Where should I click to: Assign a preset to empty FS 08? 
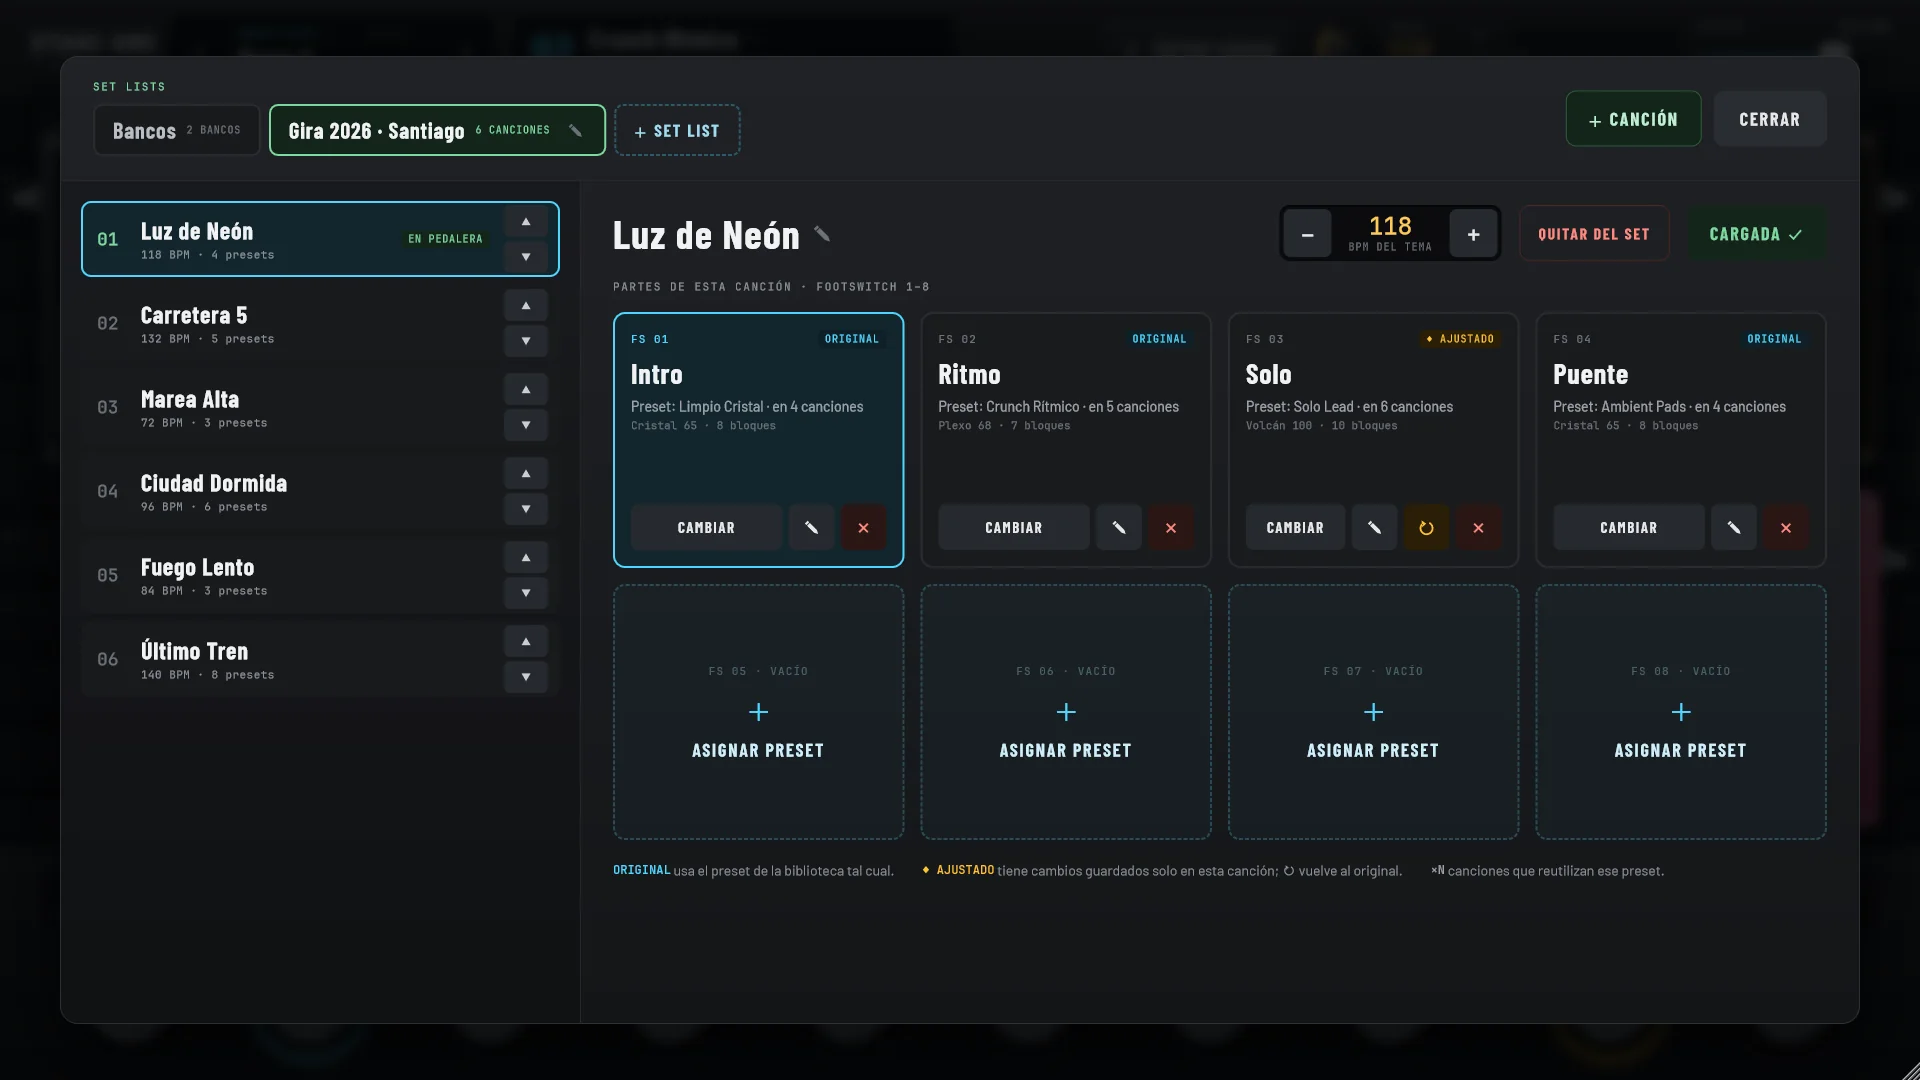[1681, 712]
